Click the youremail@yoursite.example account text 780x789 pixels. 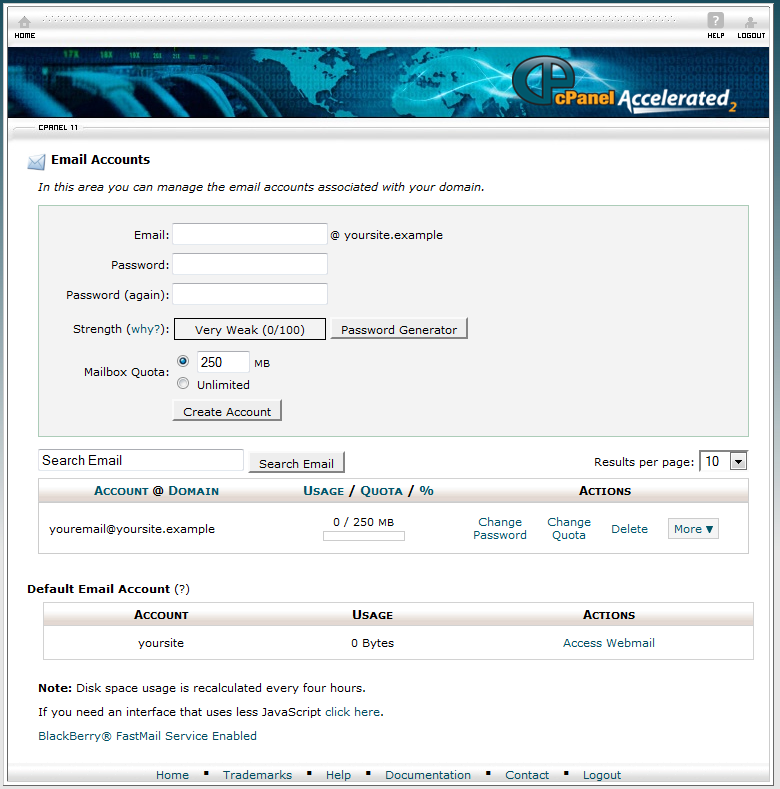pos(132,529)
